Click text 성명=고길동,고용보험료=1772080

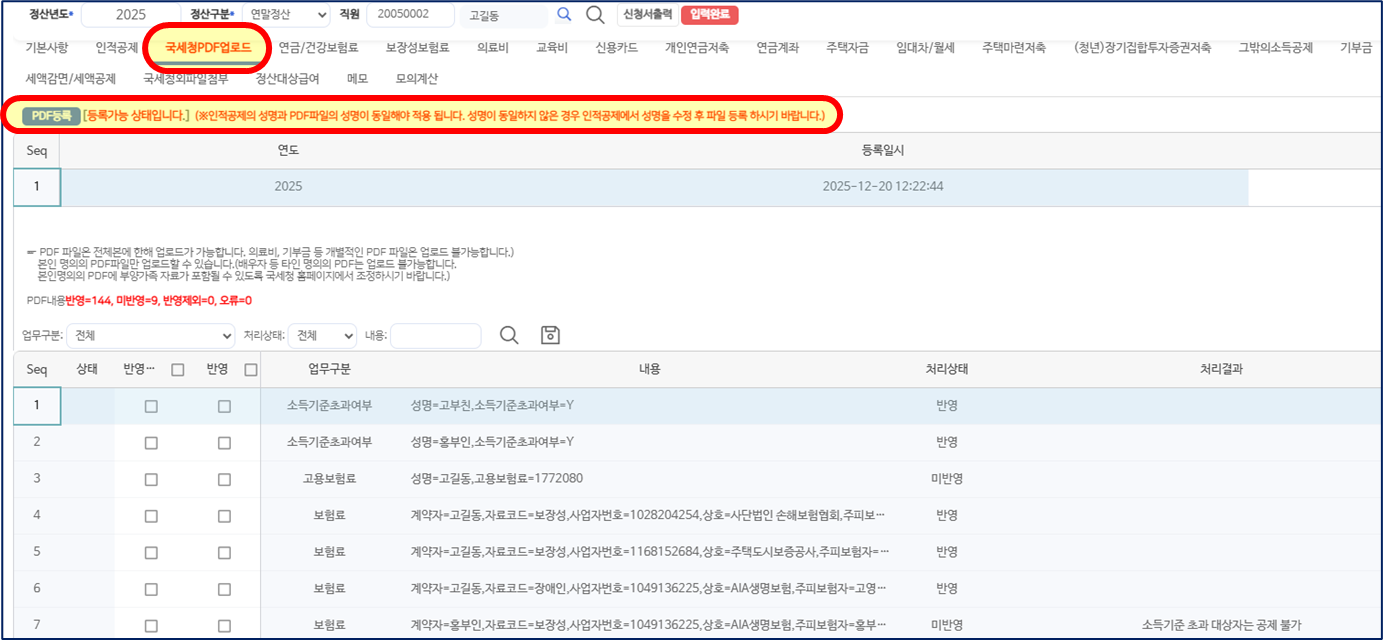pyautogui.click(x=496, y=479)
